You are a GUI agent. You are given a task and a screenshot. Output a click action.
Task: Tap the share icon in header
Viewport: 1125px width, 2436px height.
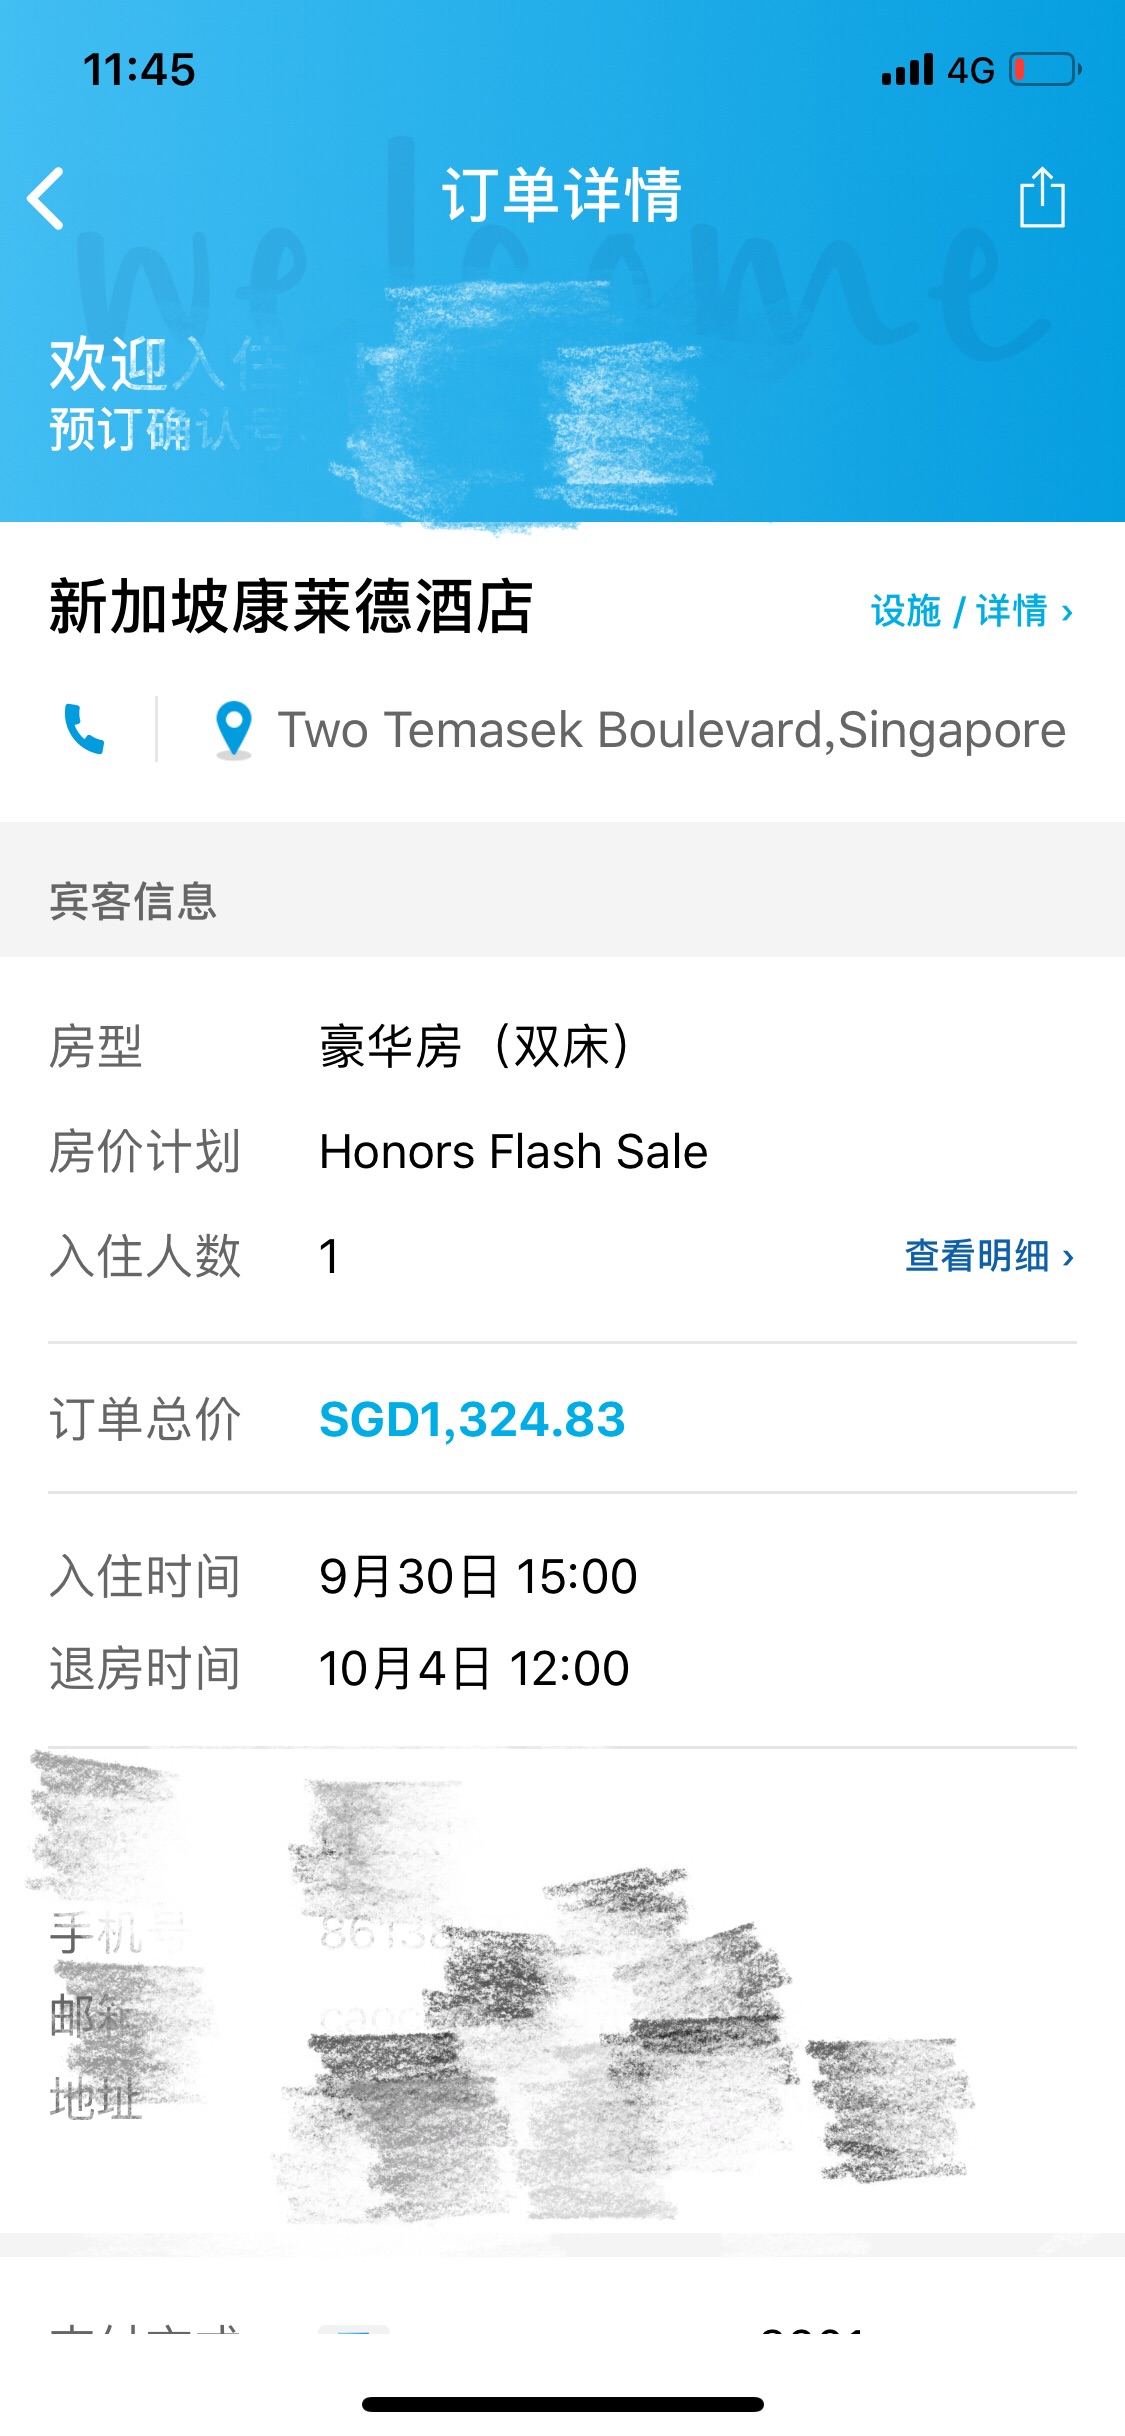tap(1042, 197)
